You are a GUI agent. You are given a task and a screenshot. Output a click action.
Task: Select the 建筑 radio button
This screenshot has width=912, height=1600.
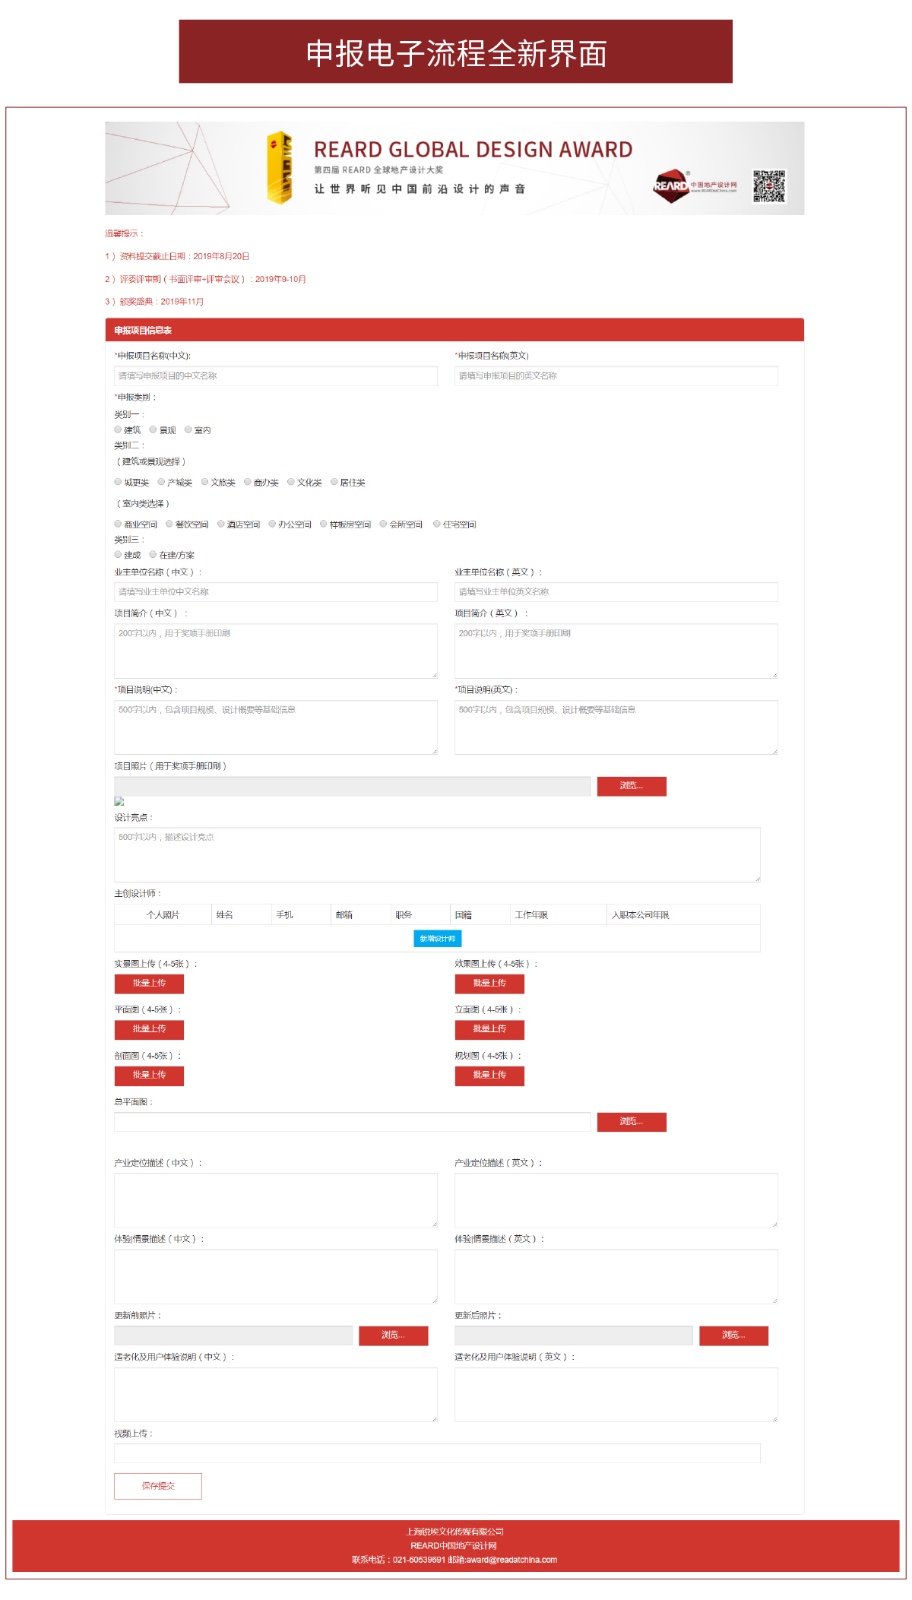(118, 430)
